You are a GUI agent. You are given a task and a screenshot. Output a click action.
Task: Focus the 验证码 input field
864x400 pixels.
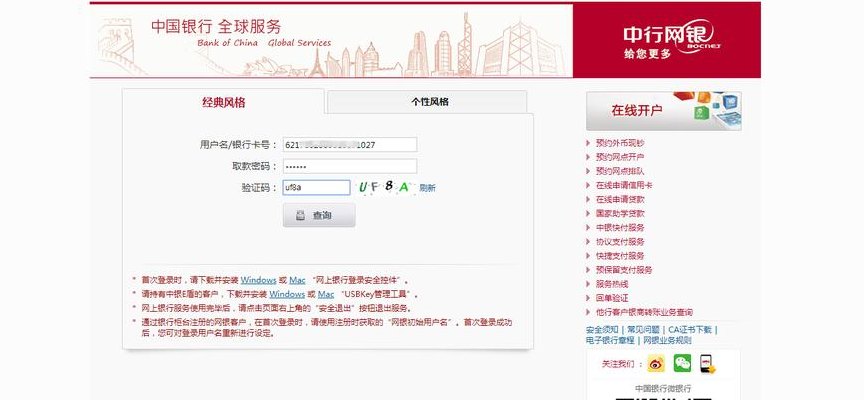point(316,187)
